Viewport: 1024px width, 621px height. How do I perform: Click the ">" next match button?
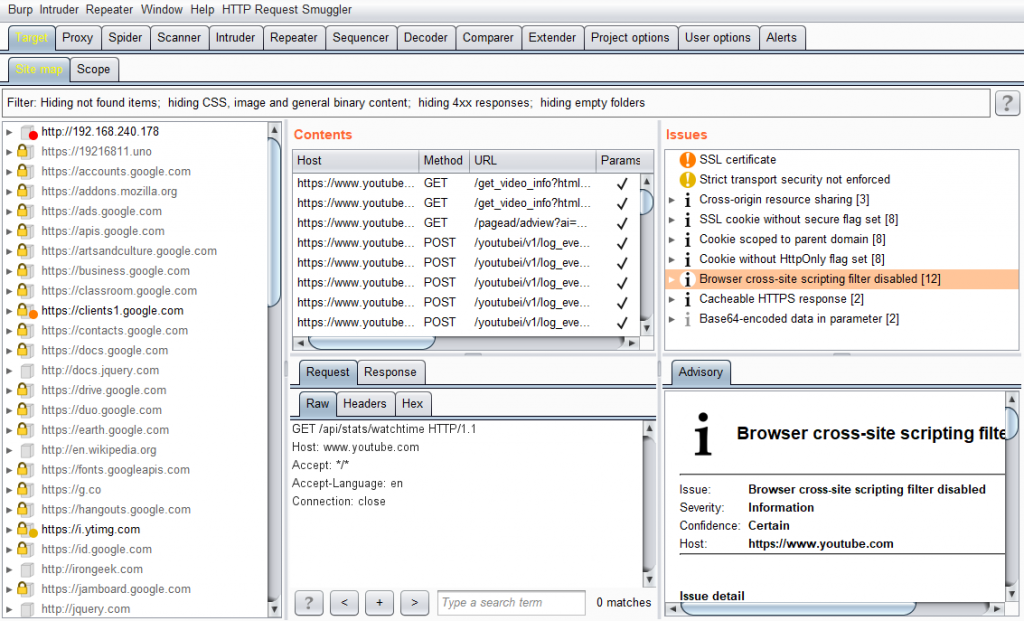414,602
